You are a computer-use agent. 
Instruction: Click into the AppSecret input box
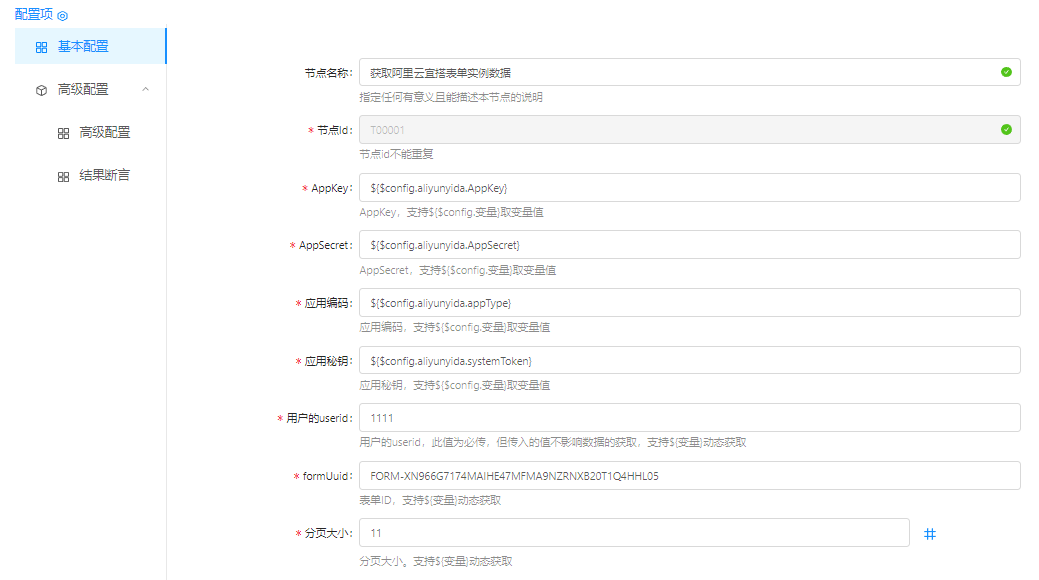(689, 245)
